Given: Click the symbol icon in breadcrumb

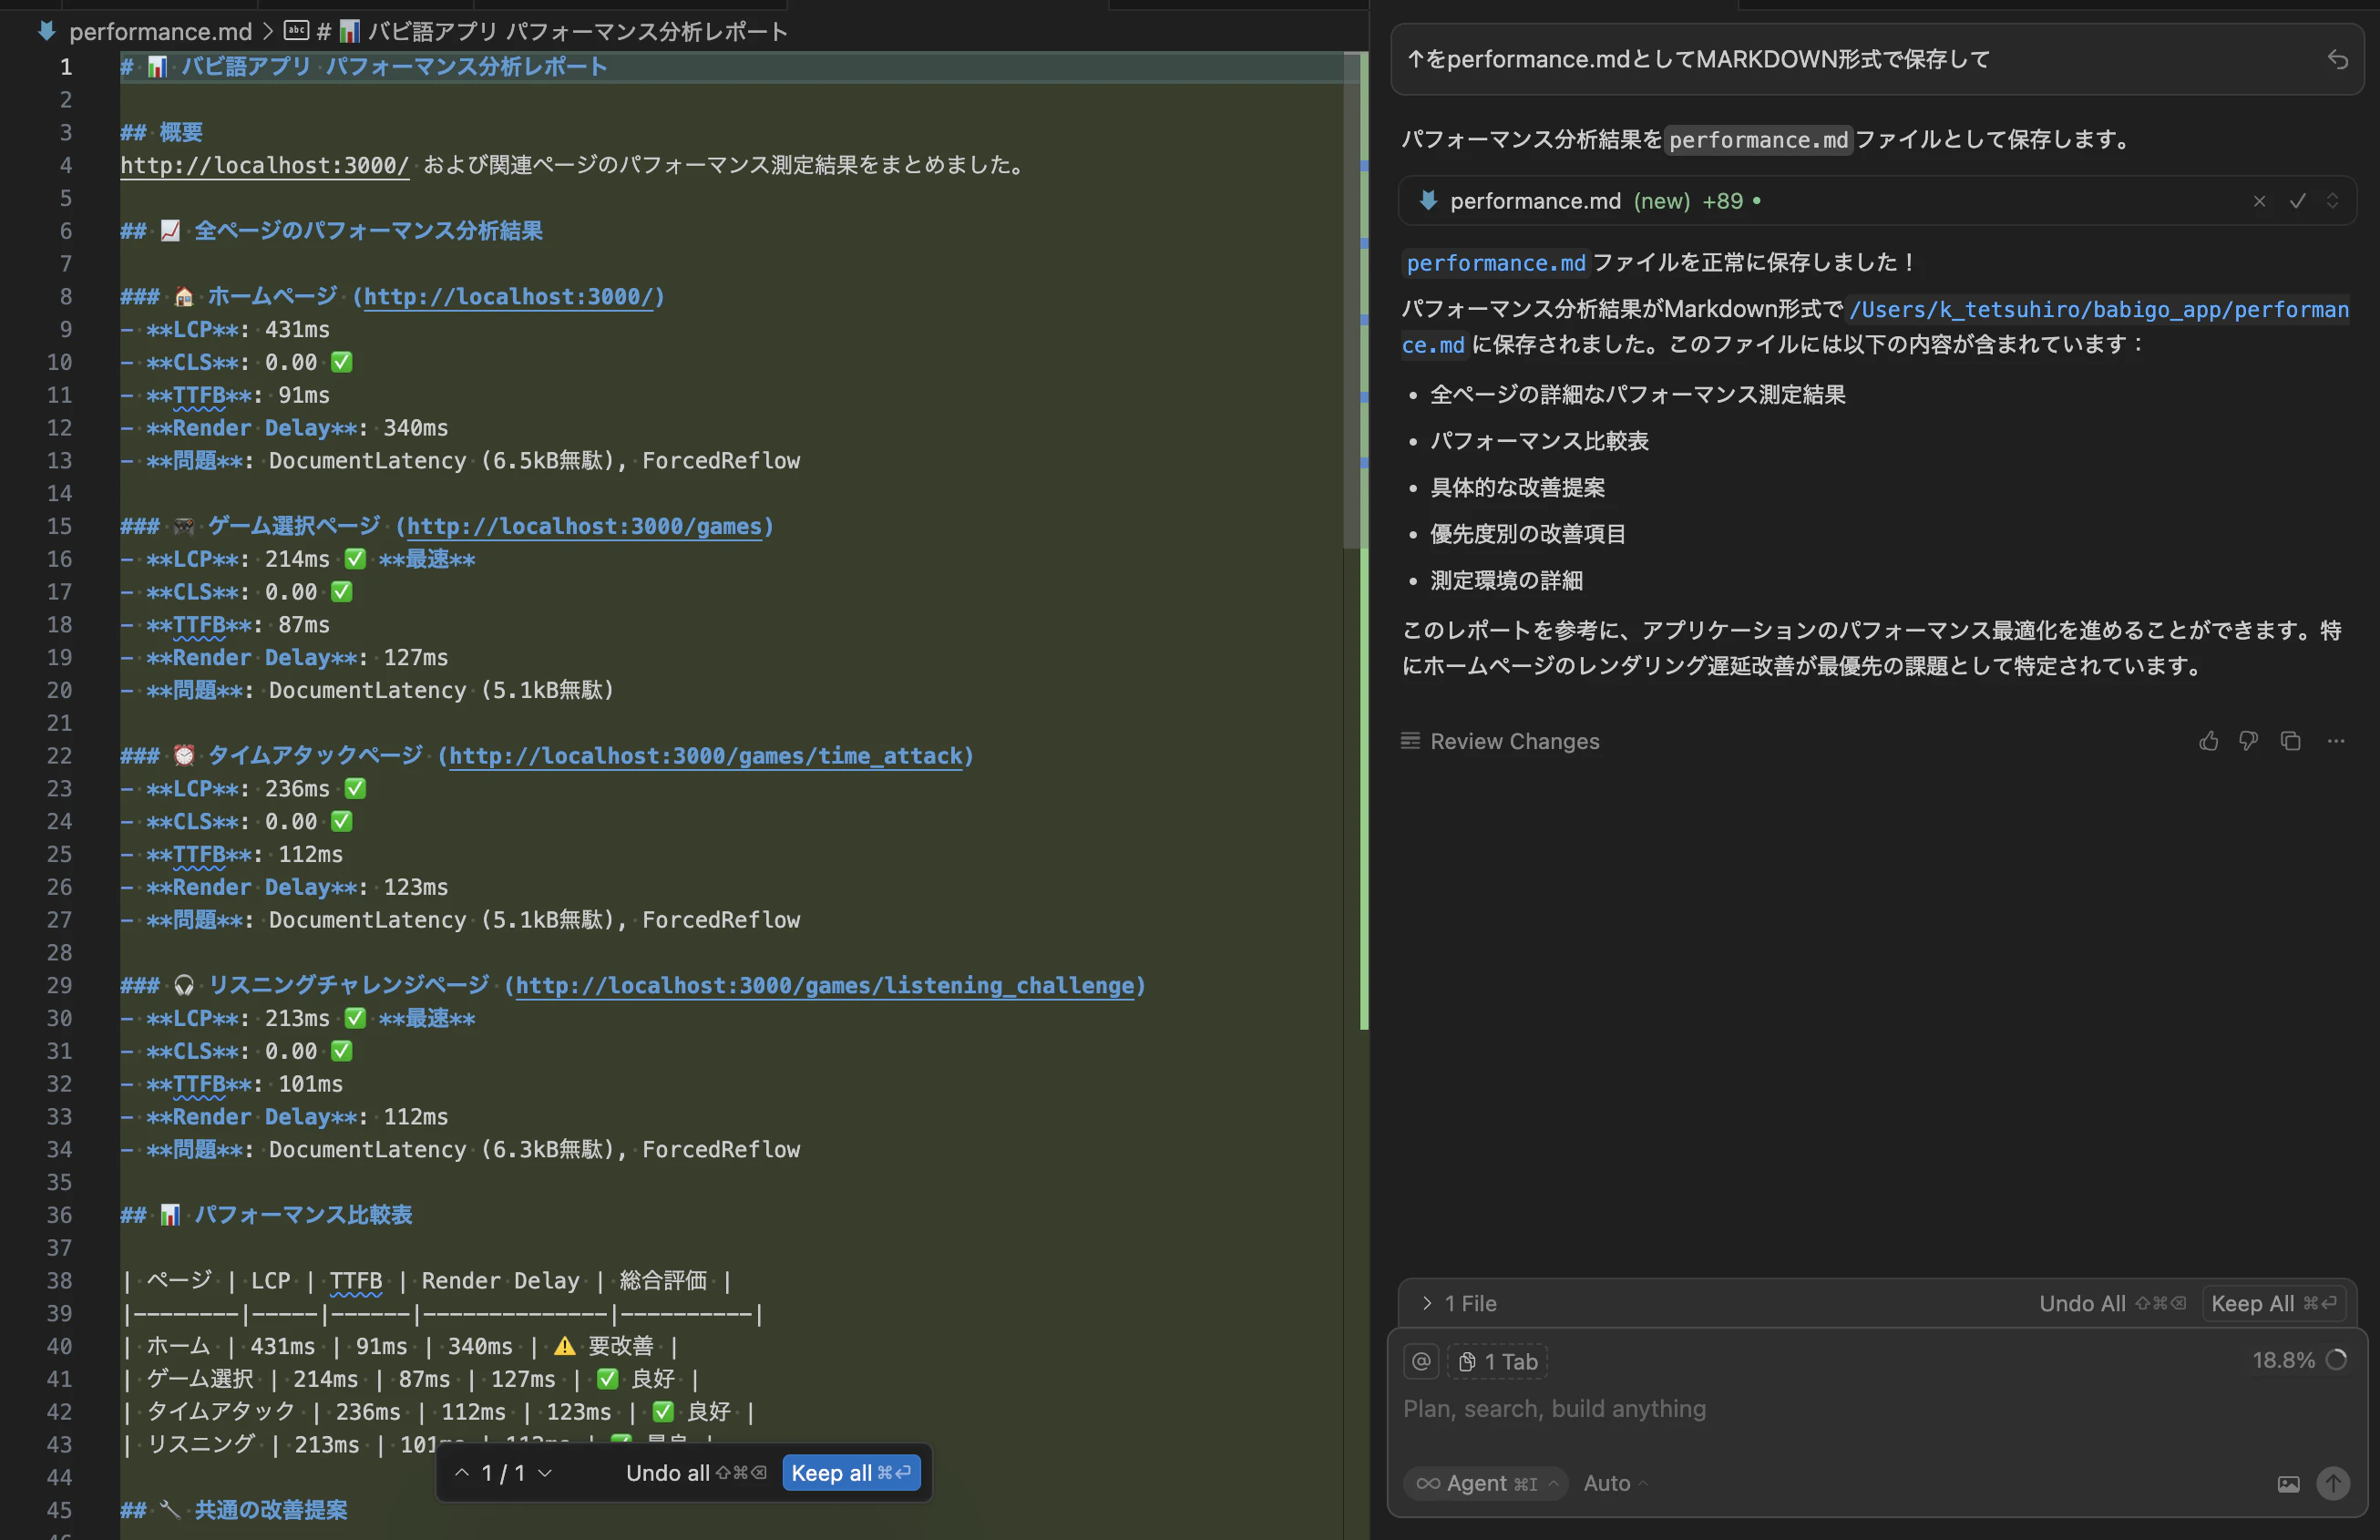Looking at the screenshot, I should 296,31.
